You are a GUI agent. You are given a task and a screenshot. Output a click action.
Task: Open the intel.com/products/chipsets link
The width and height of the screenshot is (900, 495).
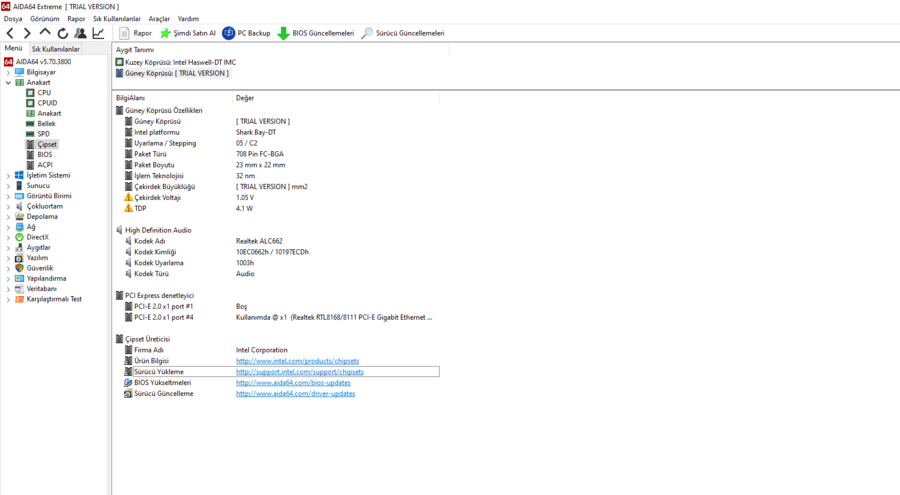(297, 361)
